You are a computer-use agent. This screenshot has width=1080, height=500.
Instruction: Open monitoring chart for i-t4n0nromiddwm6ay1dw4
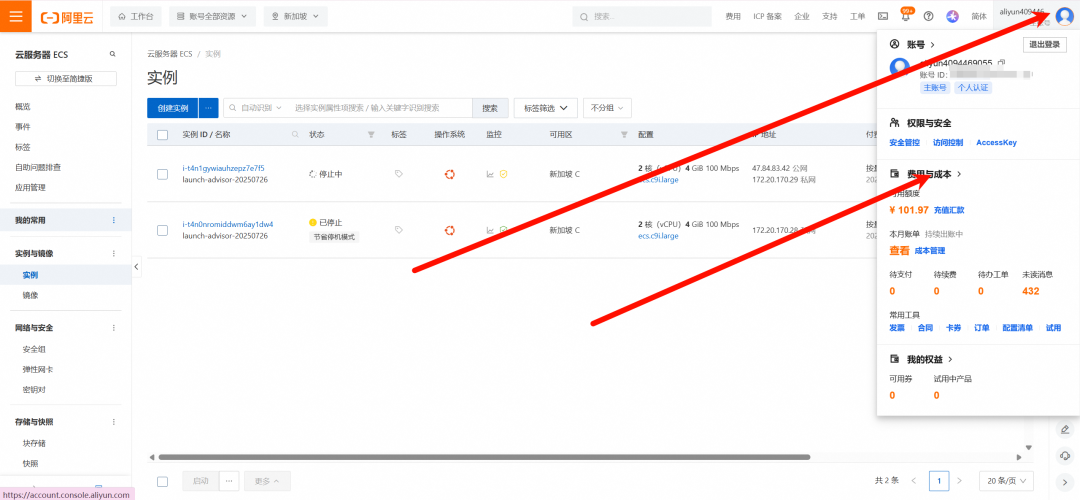[x=490, y=230]
